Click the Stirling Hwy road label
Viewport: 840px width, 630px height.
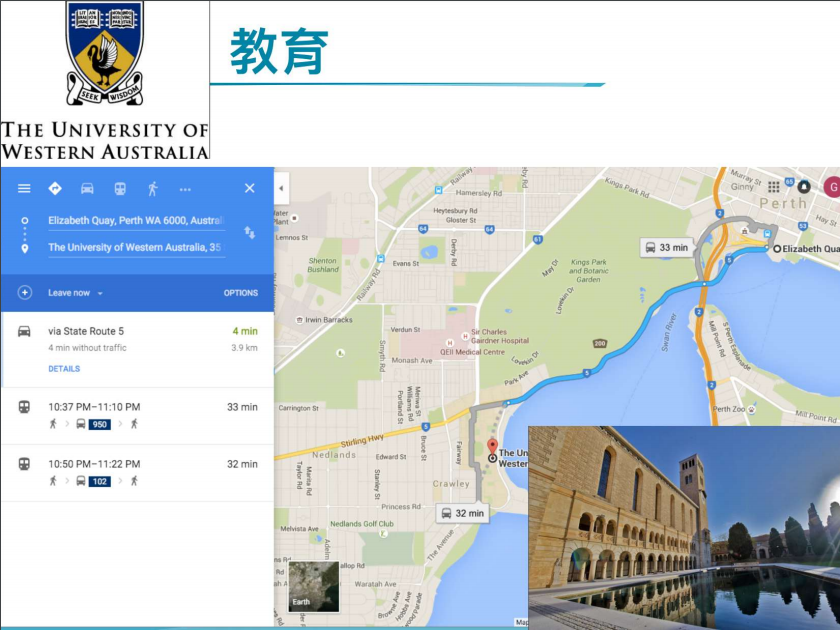pyautogui.click(x=363, y=440)
